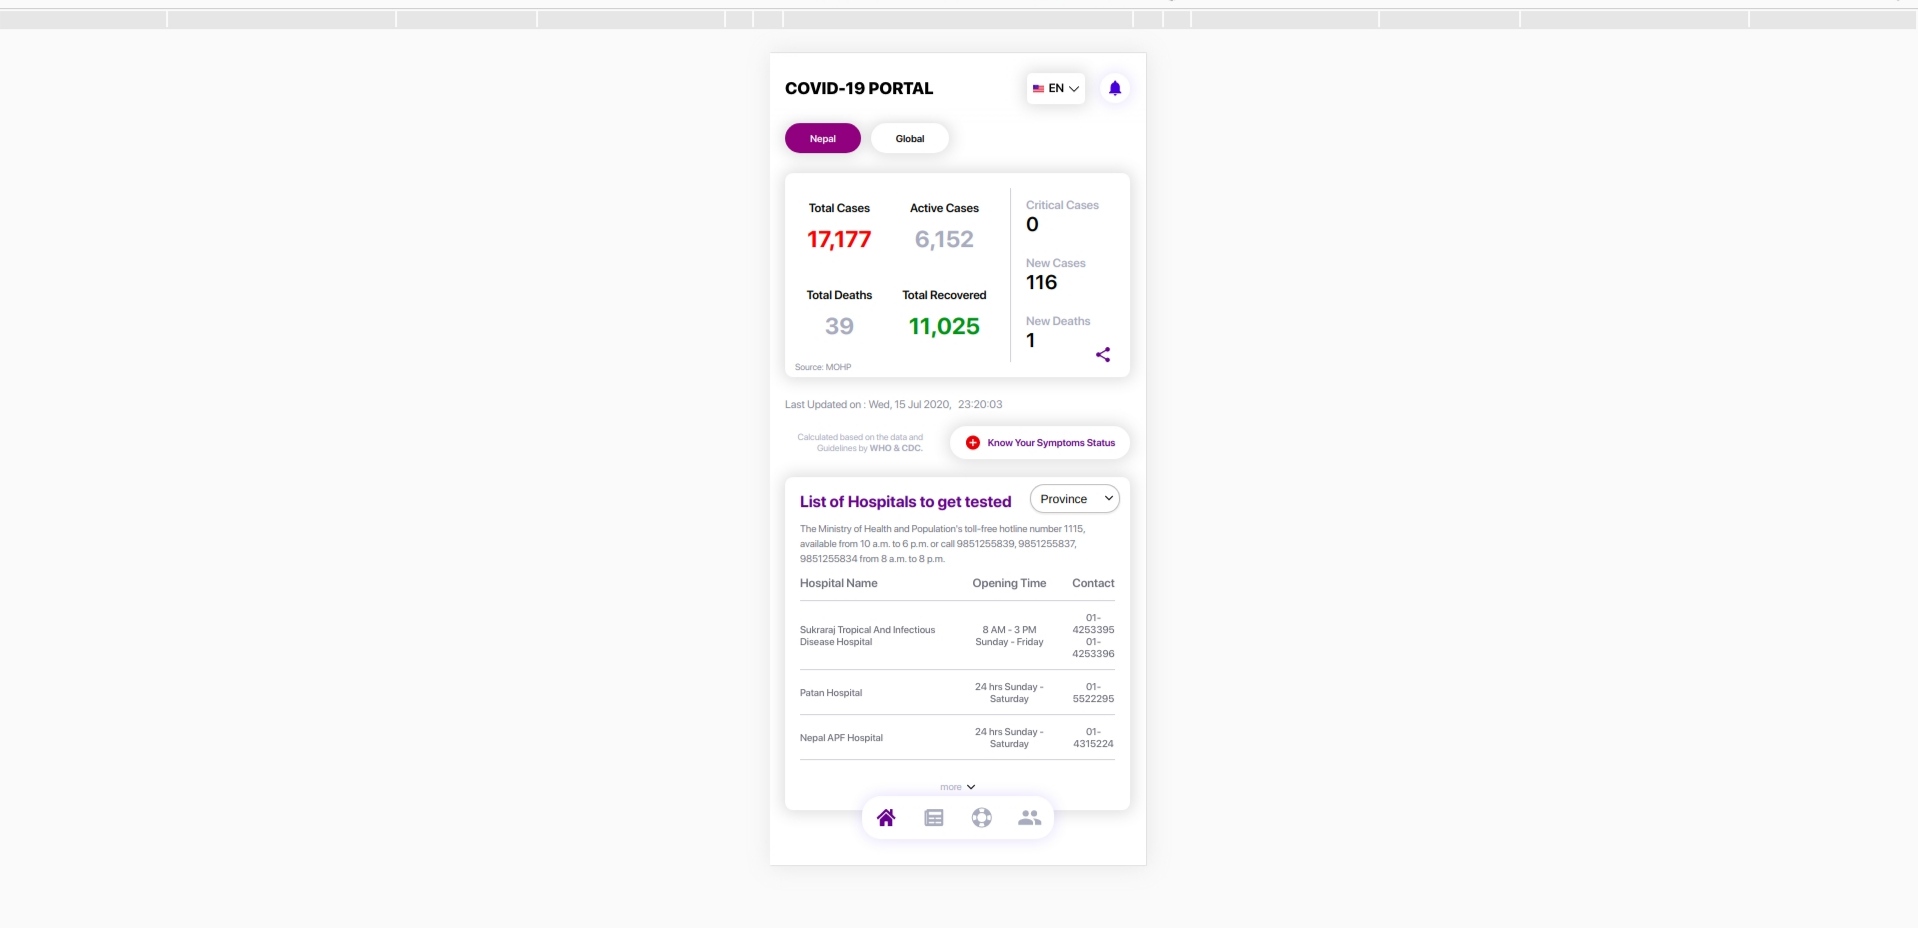1918x928 pixels.
Task: Go to Home in bottom navigation
Action: coord(886,818)
